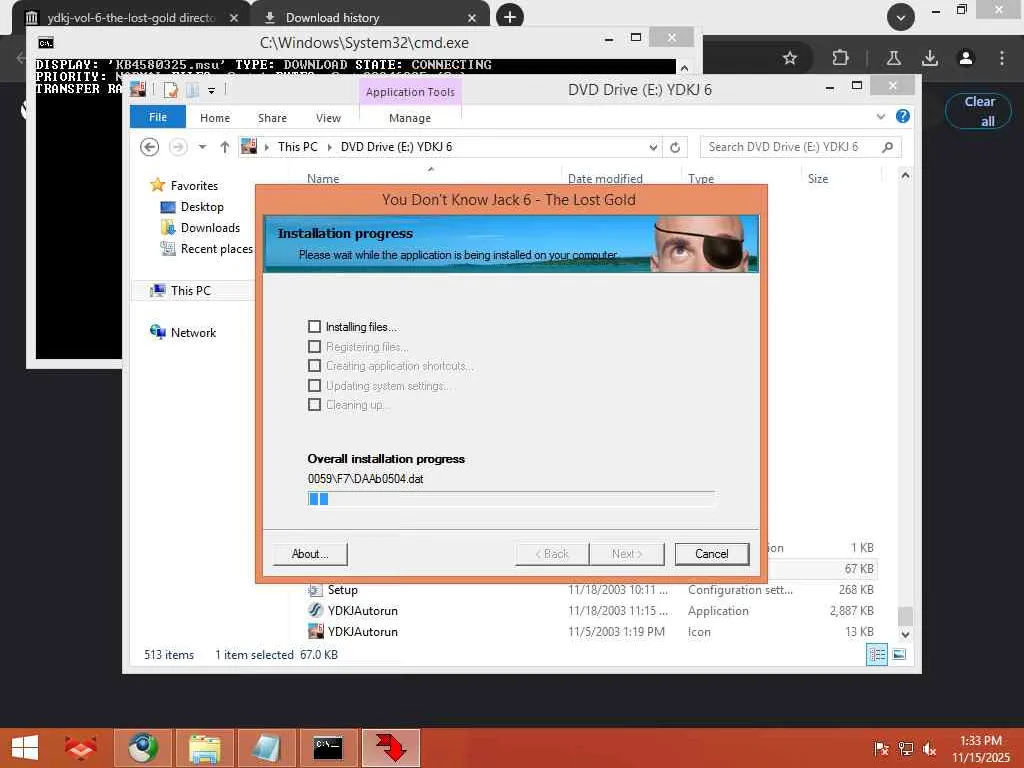This screenshot has width=1024, height=768.
Task: Click Explorer's New folder quick access icon
Action: tap(193, 90)
